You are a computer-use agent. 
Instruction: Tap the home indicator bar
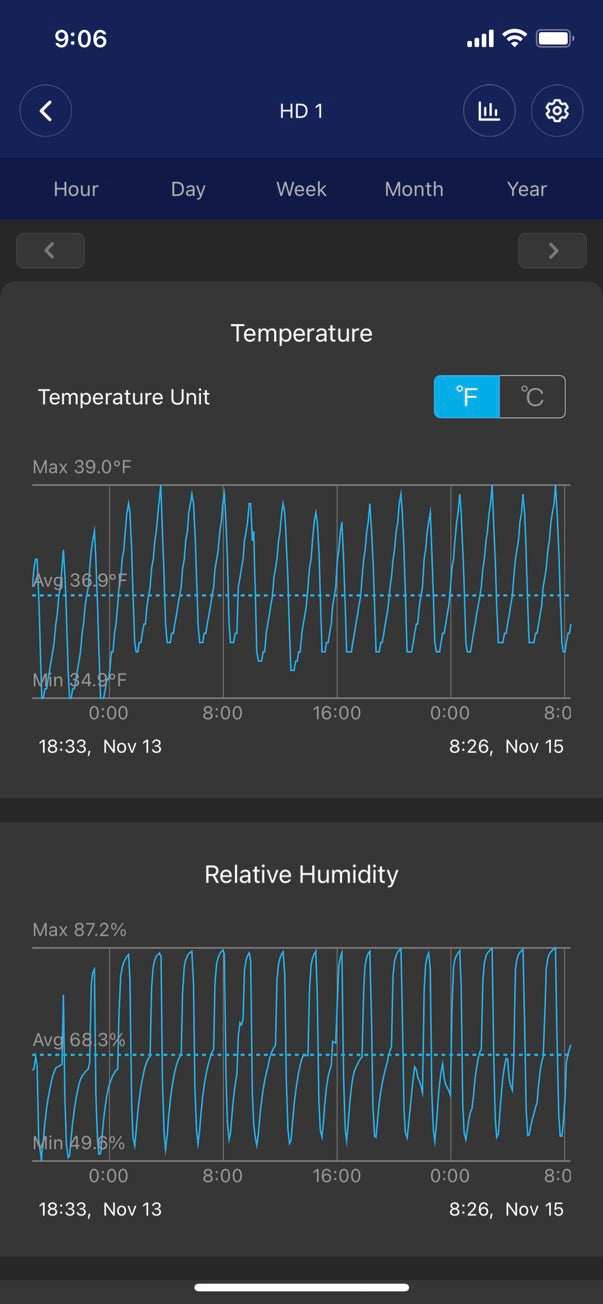[301, 1287]
